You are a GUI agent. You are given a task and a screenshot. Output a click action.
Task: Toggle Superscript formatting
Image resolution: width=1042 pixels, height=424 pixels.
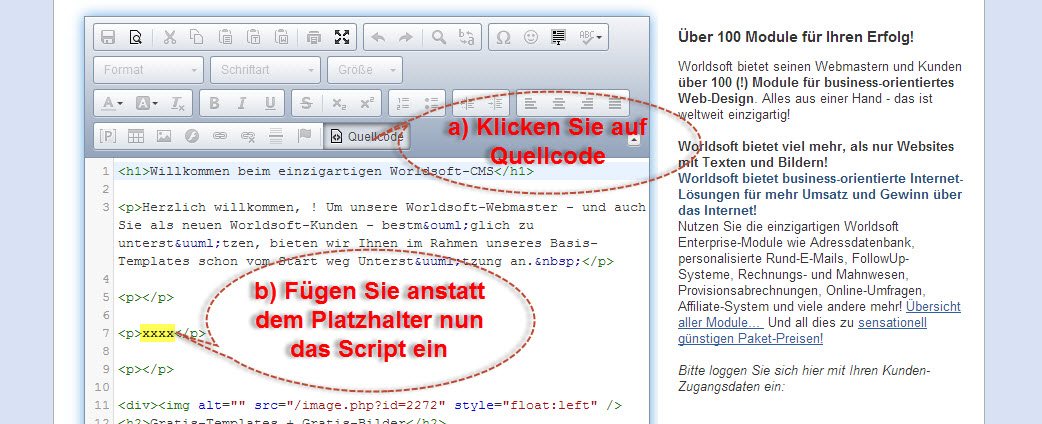[x=367, y=103]
